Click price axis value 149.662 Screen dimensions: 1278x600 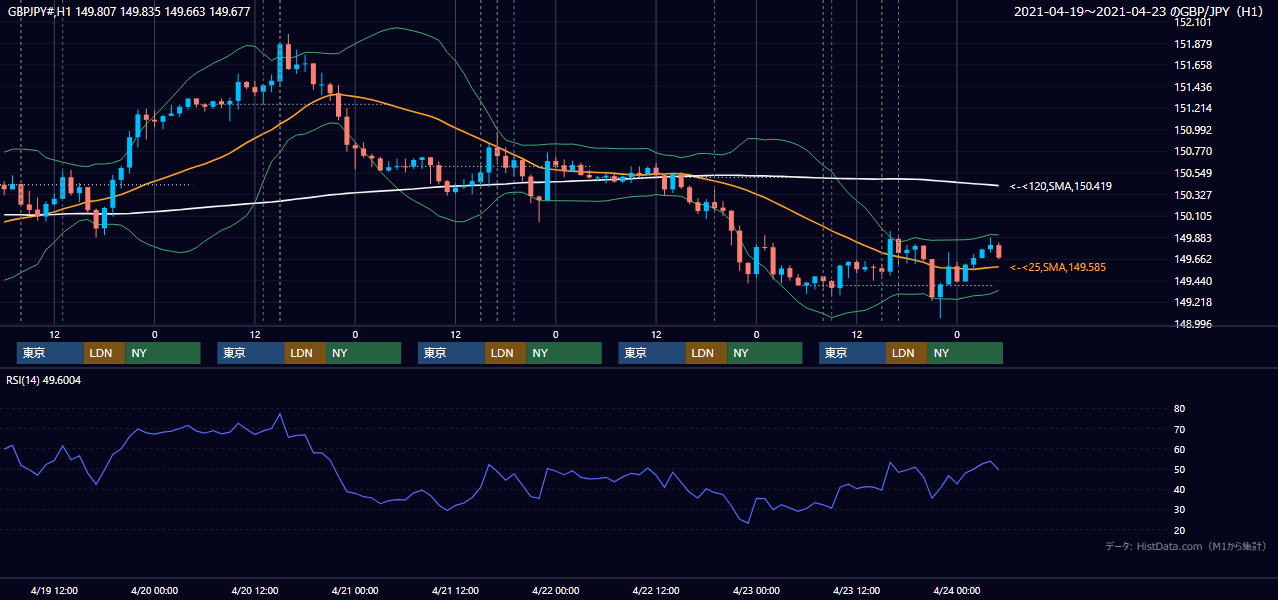pos(1193,259)
